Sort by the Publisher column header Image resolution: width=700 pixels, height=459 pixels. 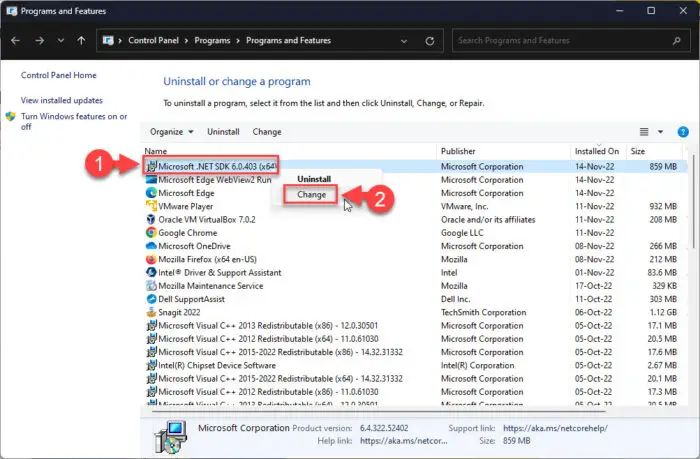coord(458,151)
